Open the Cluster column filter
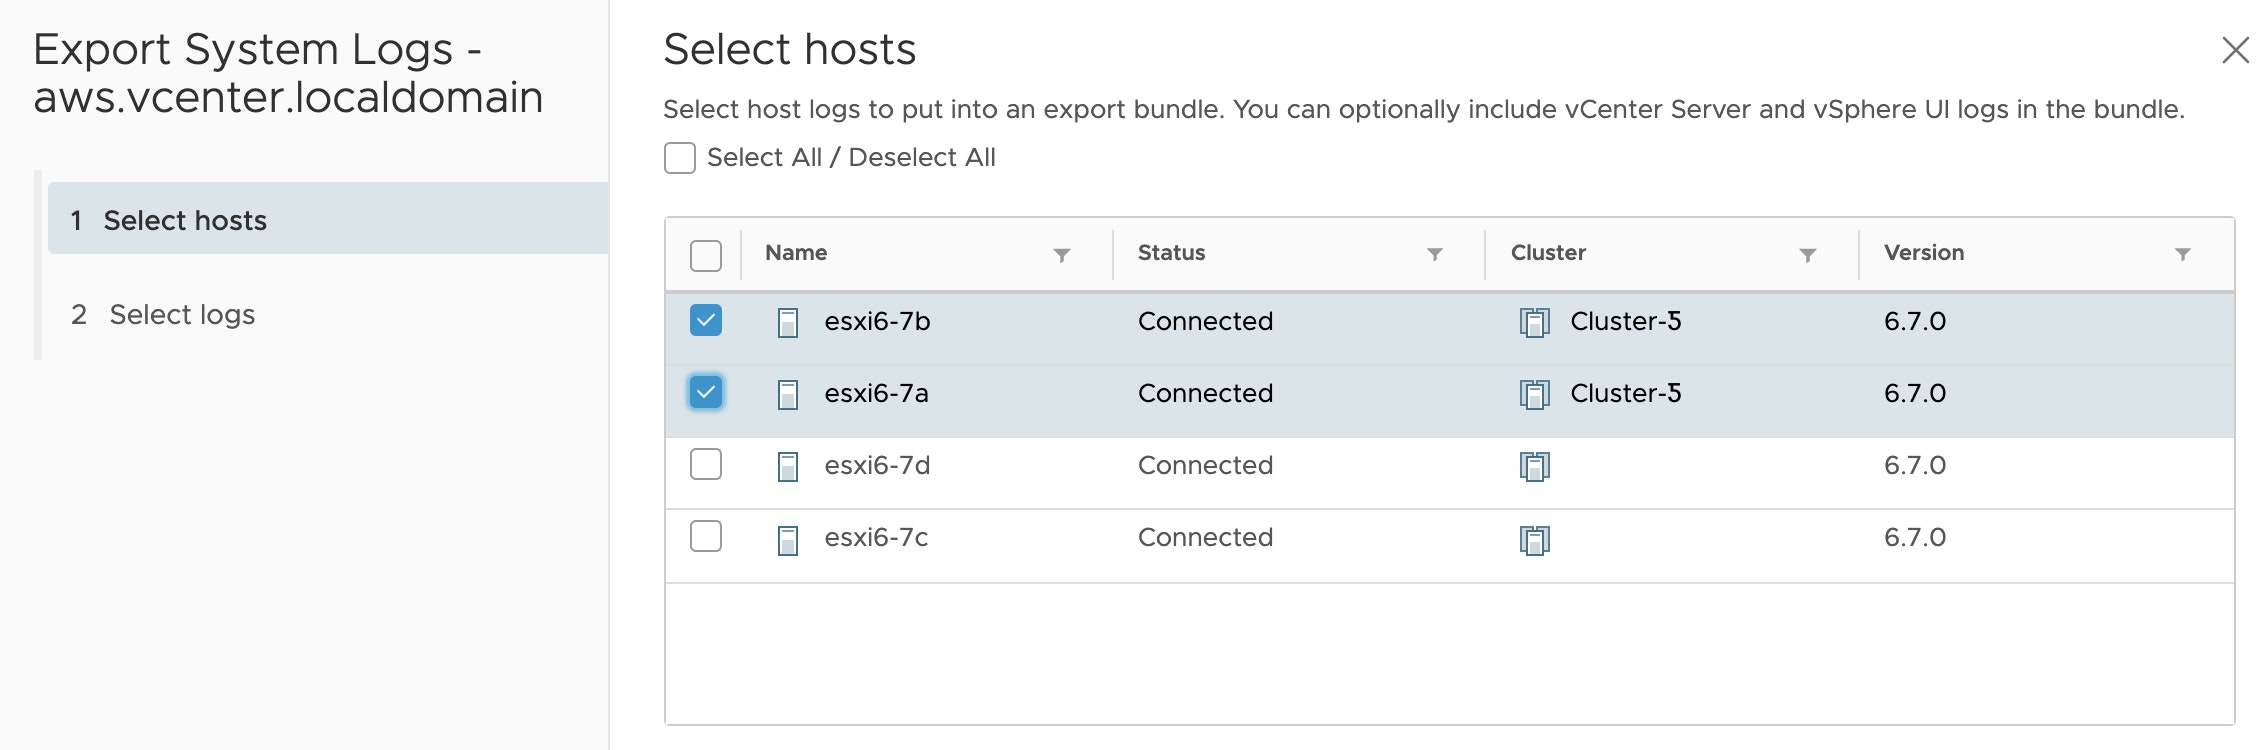Image resolution: width=2266 pixels, height=750 pixels. (1808, 255)
